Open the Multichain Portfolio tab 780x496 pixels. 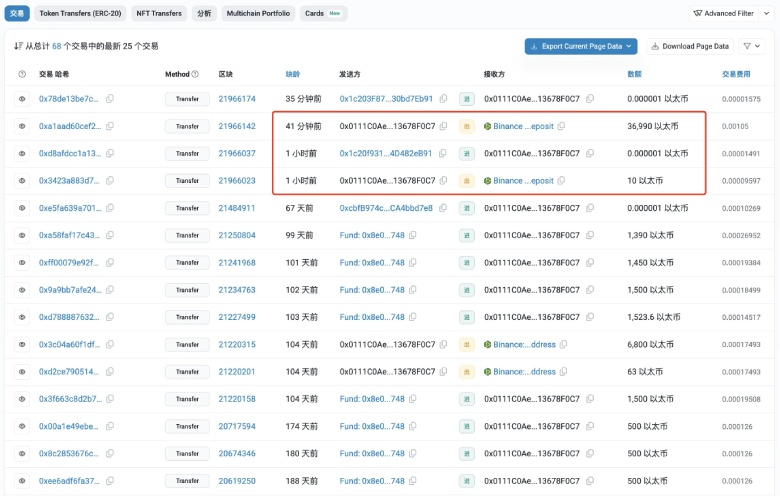coord(258,13)
